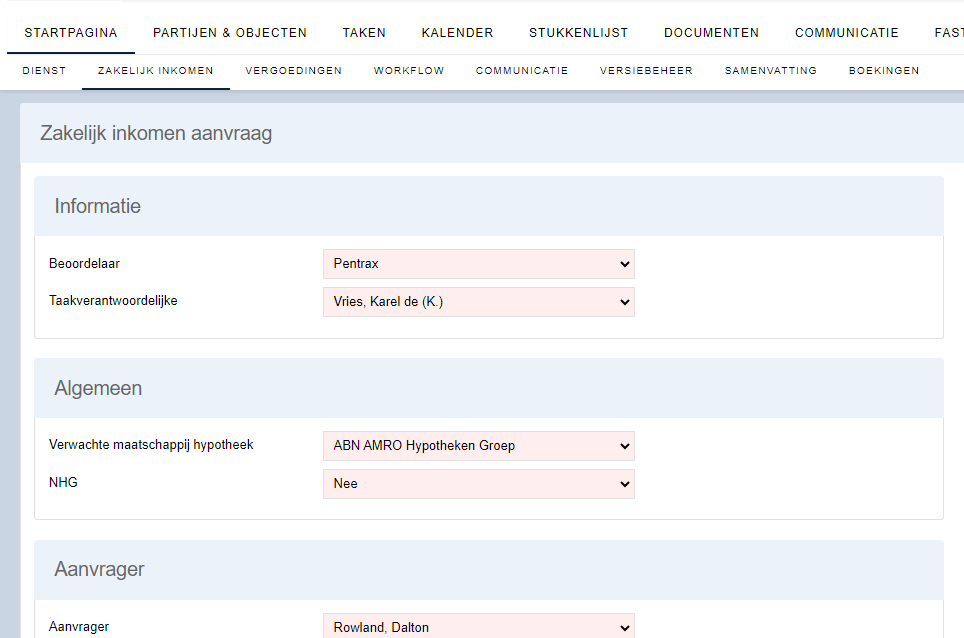Click the Algemeen section header
This screenshot has width=964, height=638.
pyautogui.click(x=489, y=388)
